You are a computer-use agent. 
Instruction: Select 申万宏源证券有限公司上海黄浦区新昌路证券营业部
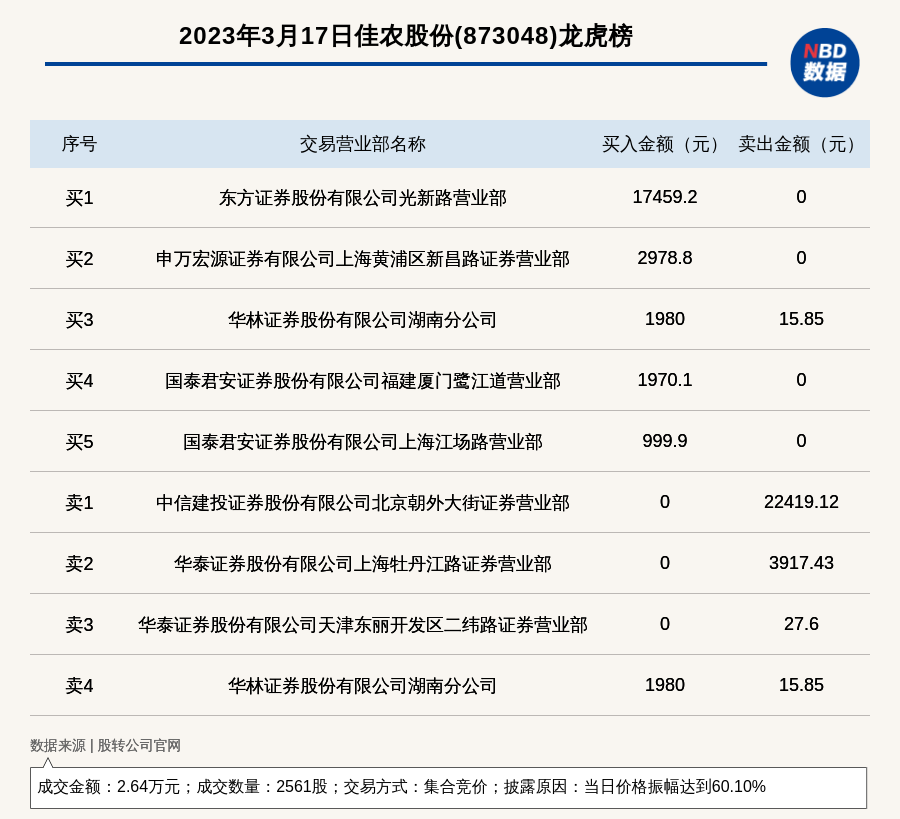tap(362, 259)
